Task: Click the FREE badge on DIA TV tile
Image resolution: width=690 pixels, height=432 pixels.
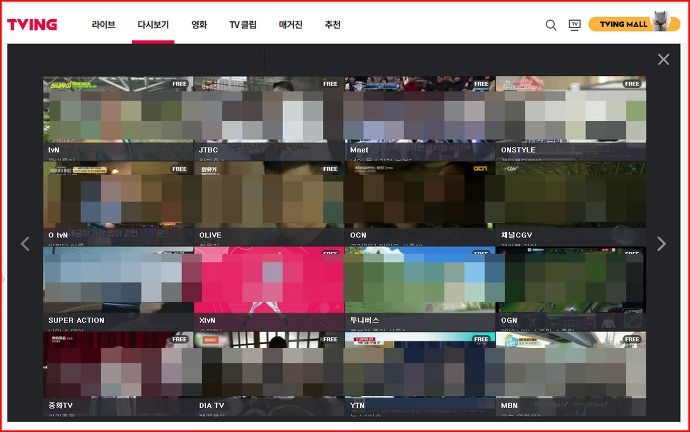Action: point(330,339)
